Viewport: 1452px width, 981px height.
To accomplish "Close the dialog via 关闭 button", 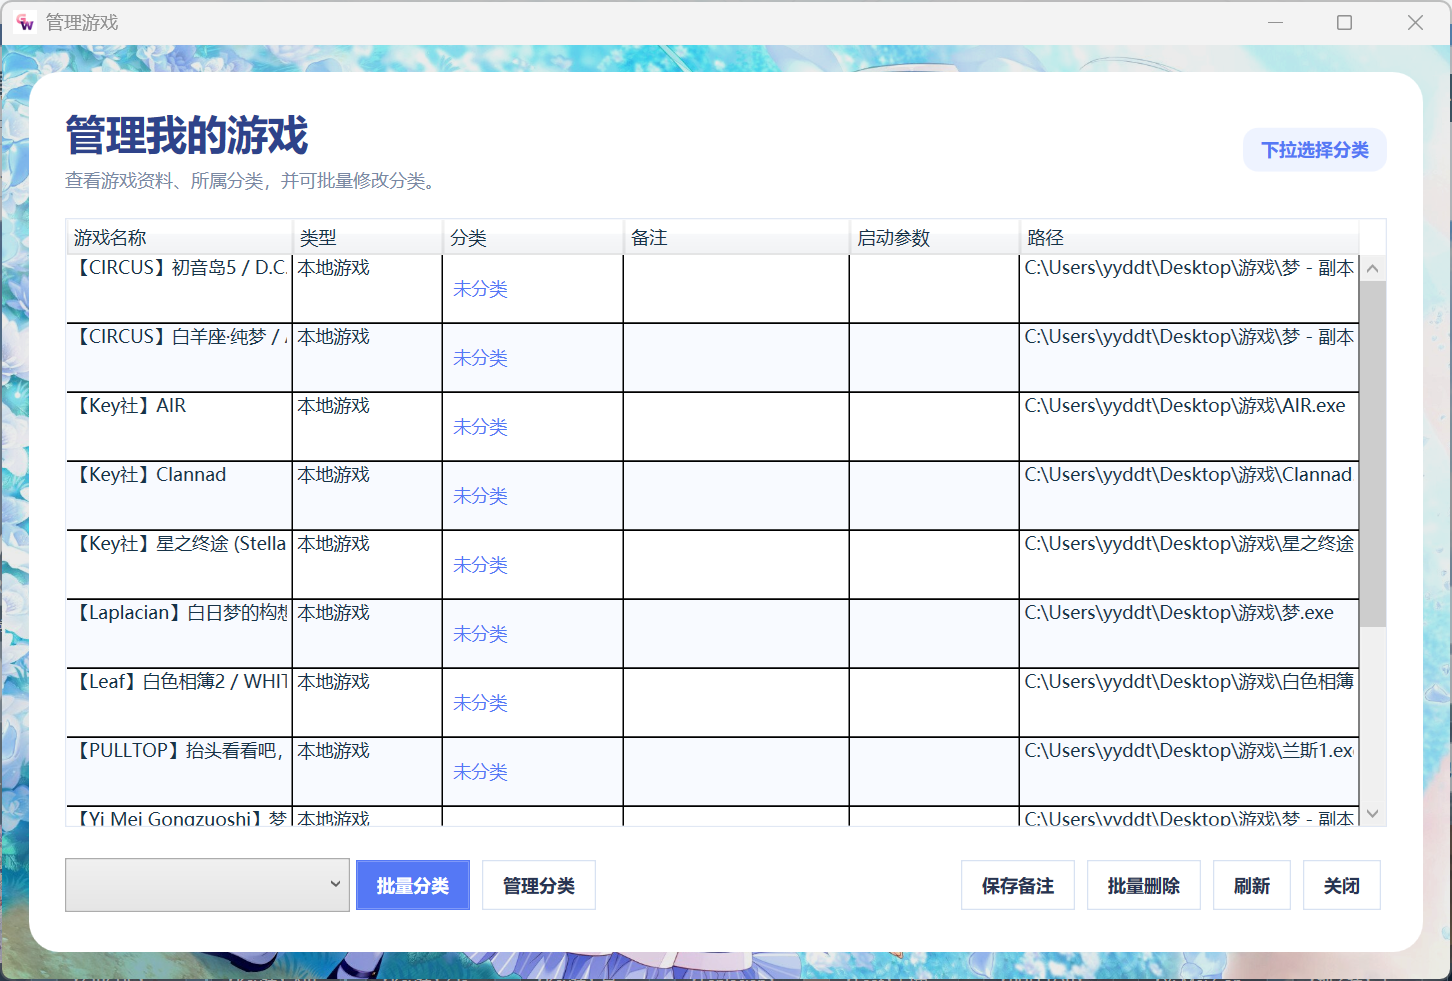I will [1342, 885].
